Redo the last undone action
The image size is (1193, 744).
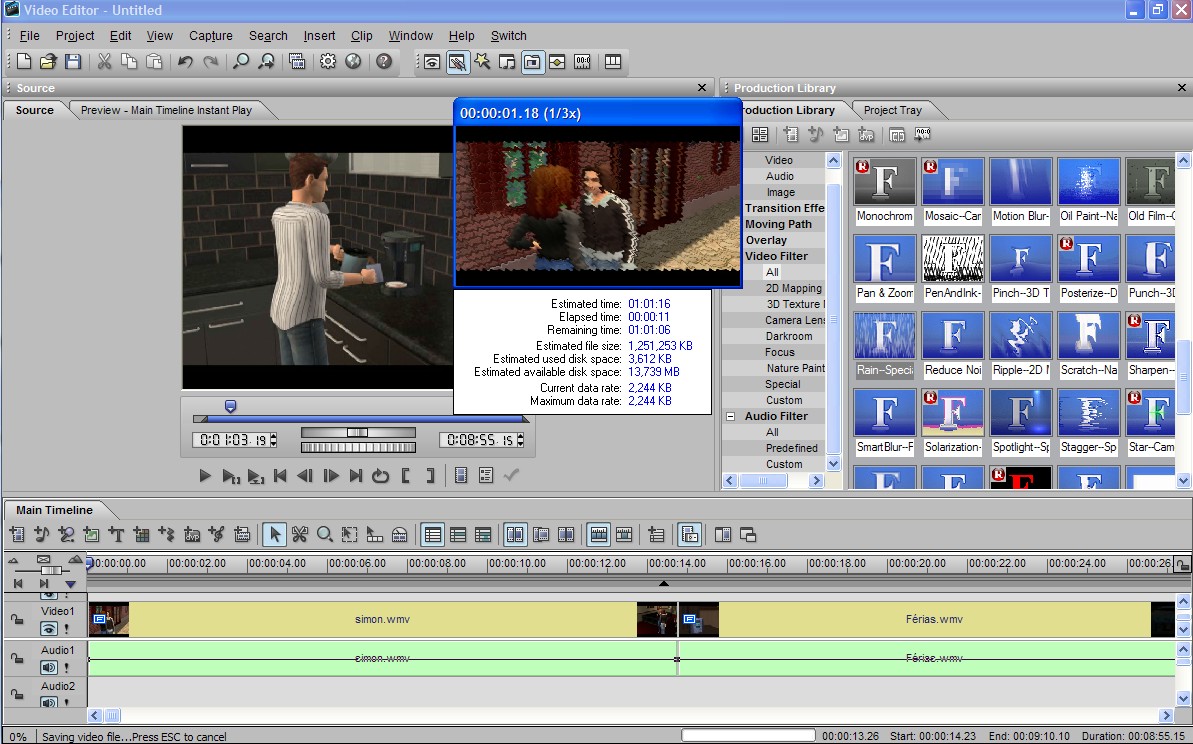pyautogui.click(x=211, y=62)
